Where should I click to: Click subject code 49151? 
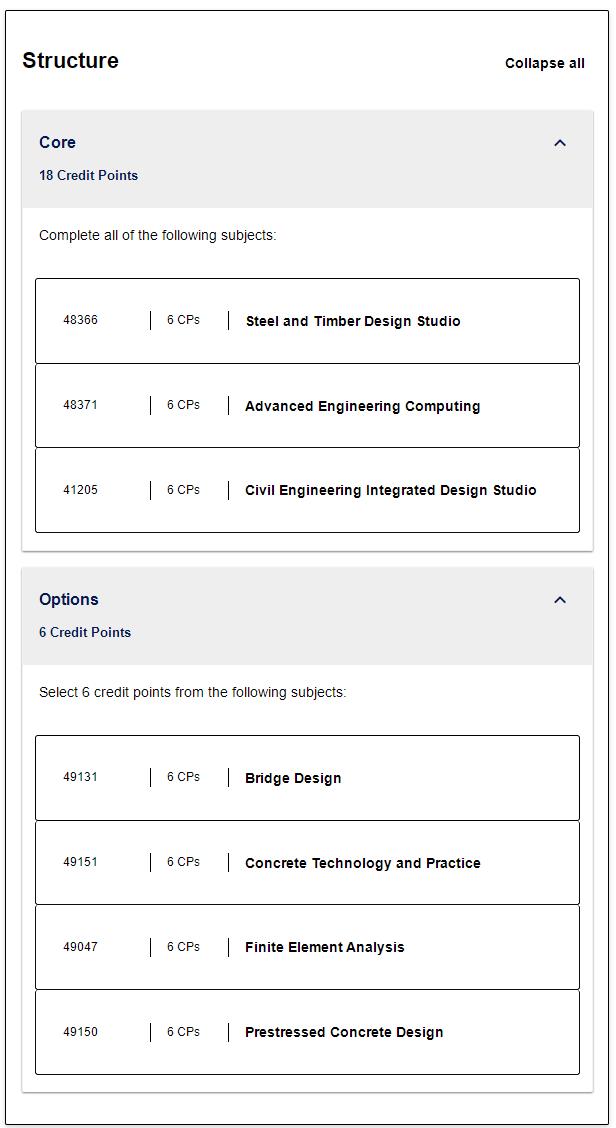coord(80,862)
